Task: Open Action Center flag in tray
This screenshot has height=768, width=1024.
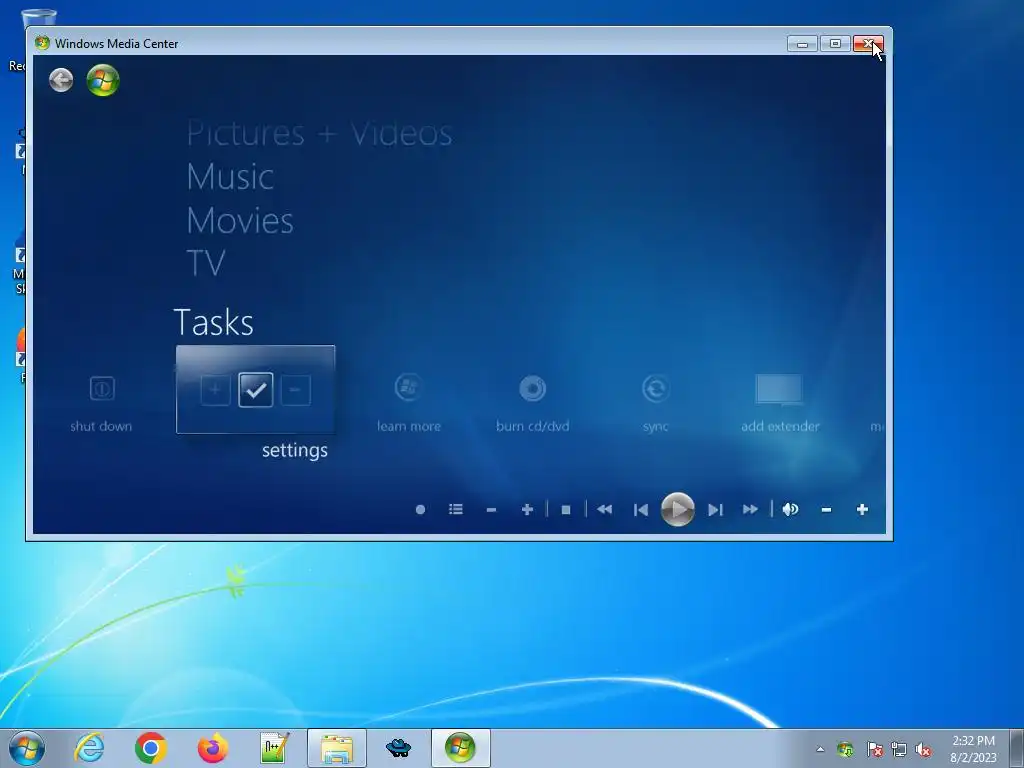Action: (x=874, y=750)
